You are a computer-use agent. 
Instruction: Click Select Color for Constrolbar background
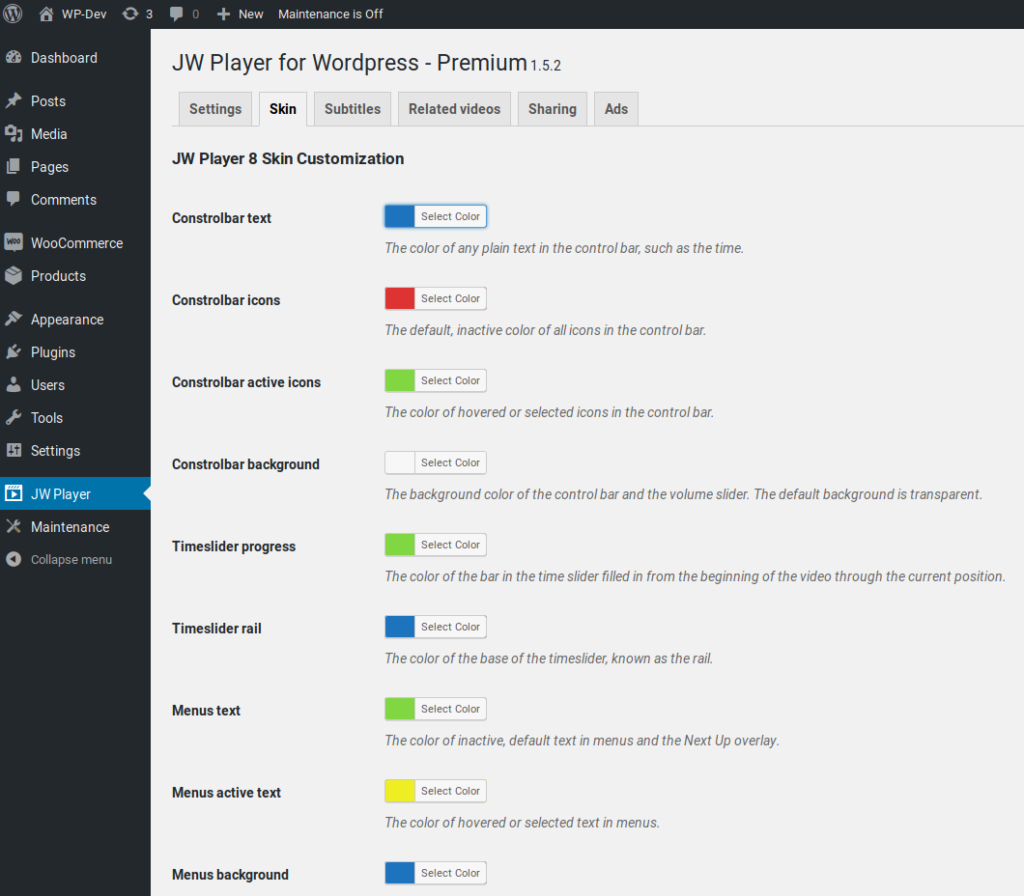pyautogui.click(x=450, y=462)
